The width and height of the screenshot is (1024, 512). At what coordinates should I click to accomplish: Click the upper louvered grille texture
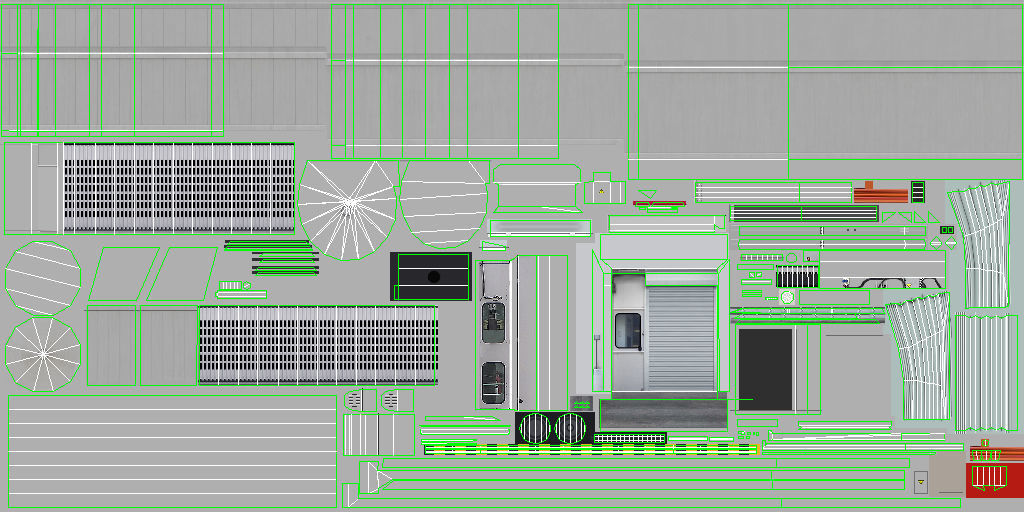(x=178, y=188)
